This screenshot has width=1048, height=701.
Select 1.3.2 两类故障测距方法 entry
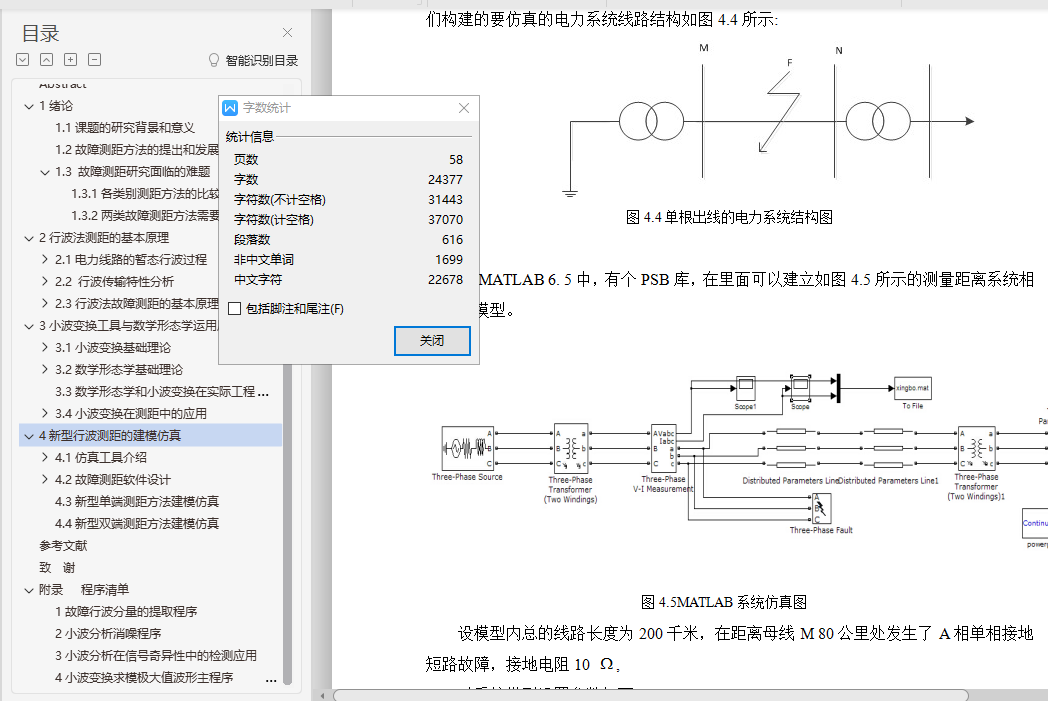(x=144, y=216)
